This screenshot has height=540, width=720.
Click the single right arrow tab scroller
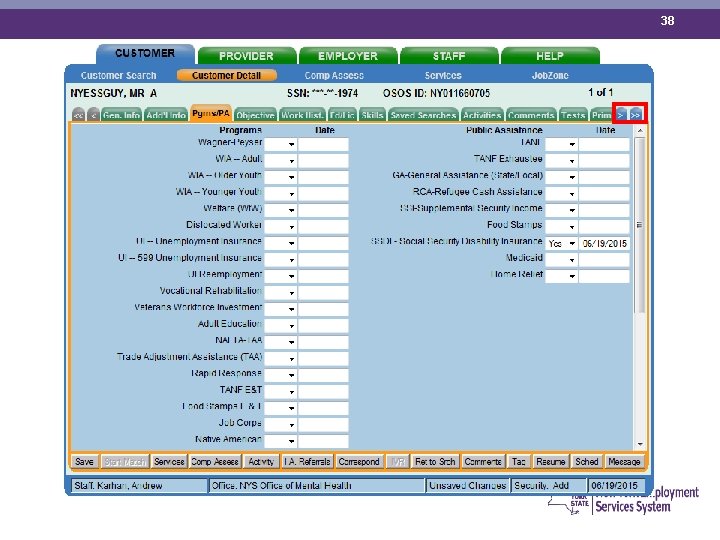point(620,115)
